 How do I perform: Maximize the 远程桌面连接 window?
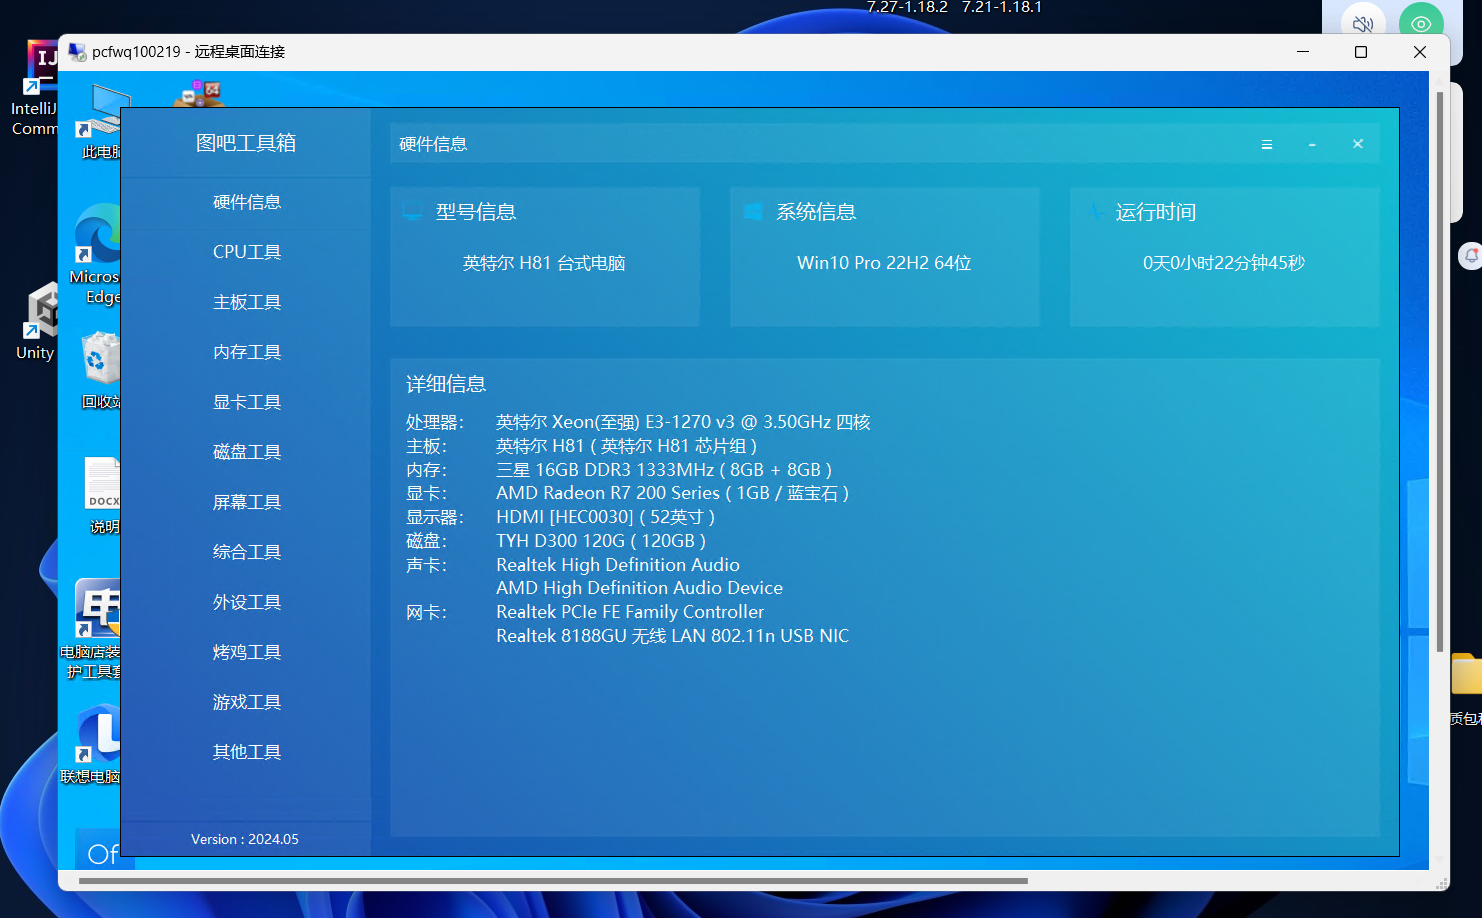click(x=1361, y=52)
